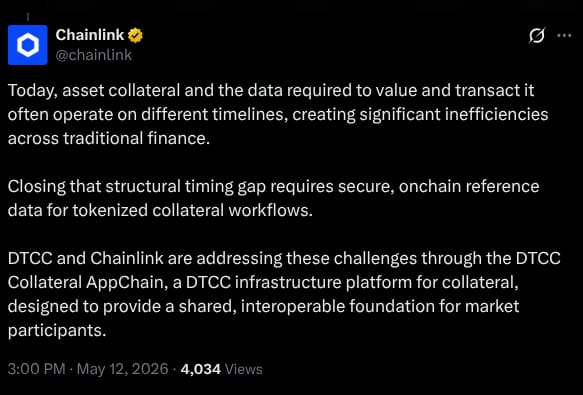The width and height of the screenshot is (583, 395).
Task: Click the Views label
Action: 244,369
